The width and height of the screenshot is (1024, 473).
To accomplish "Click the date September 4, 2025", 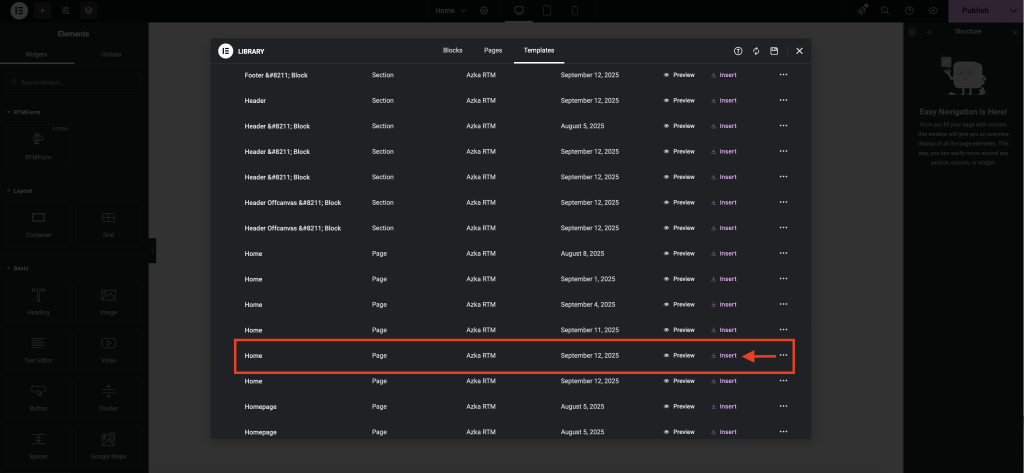I will 588,304.
